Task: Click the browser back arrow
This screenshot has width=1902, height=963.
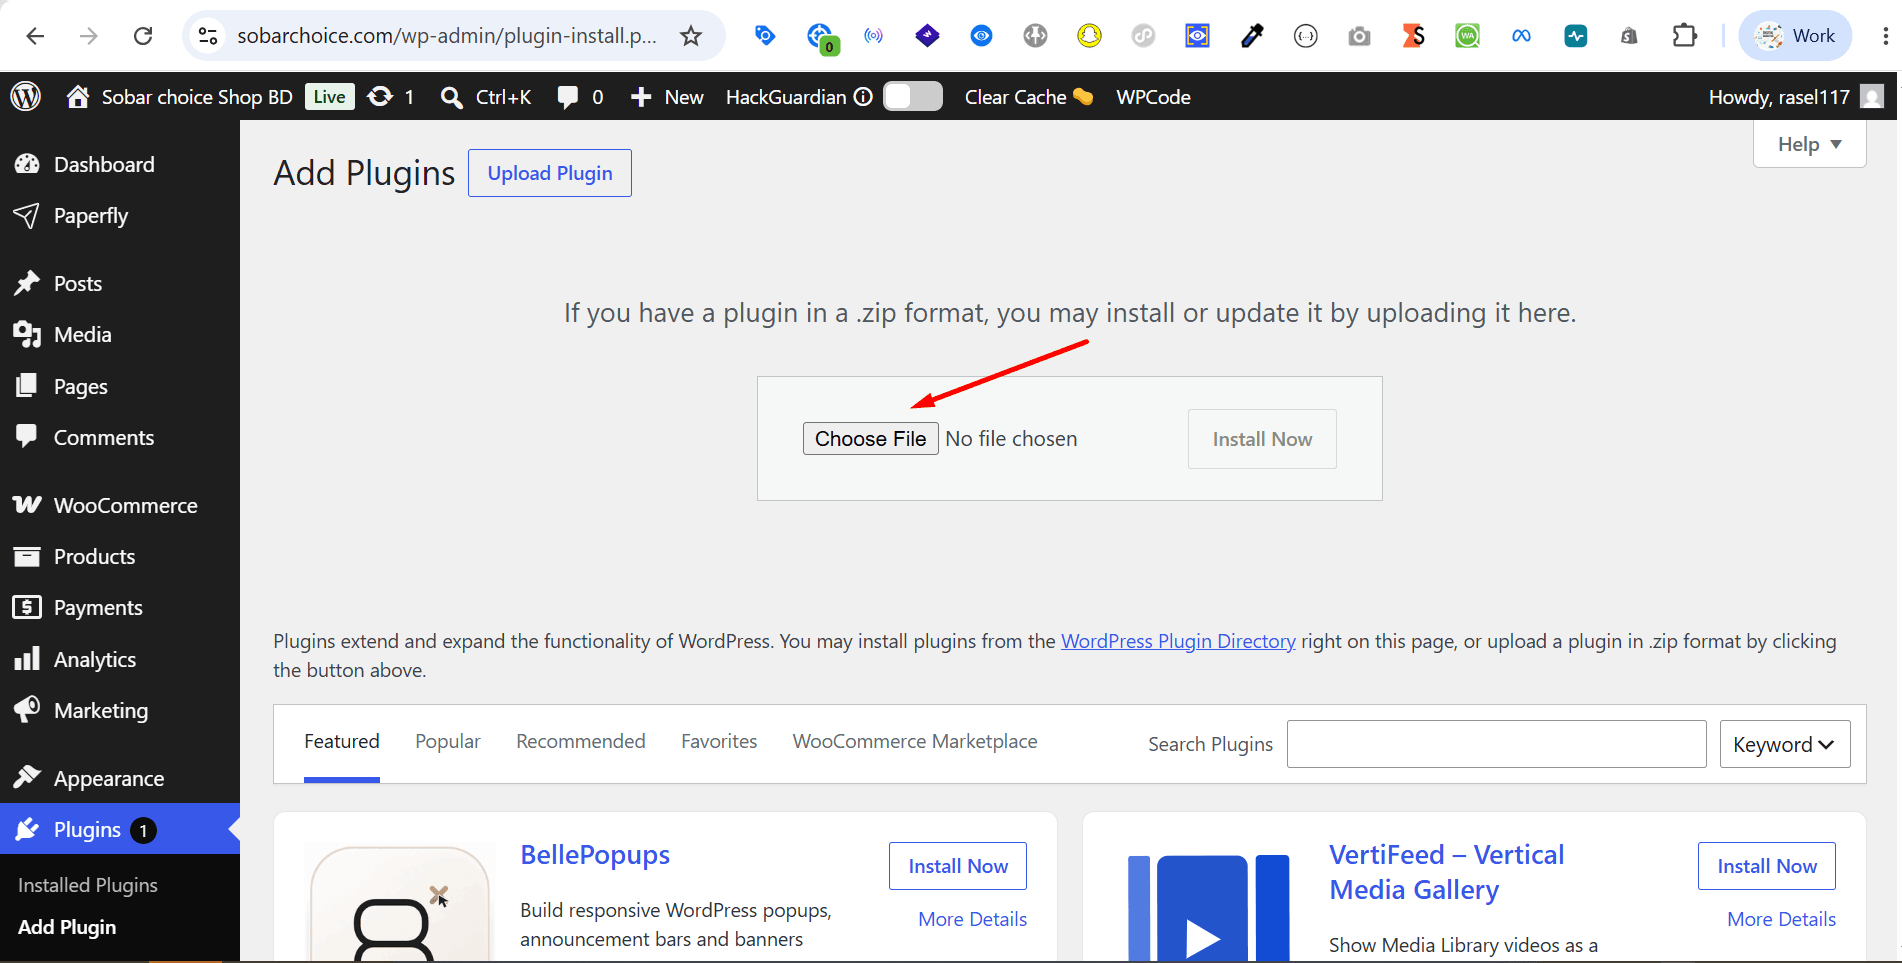Action: click(35, 36)
